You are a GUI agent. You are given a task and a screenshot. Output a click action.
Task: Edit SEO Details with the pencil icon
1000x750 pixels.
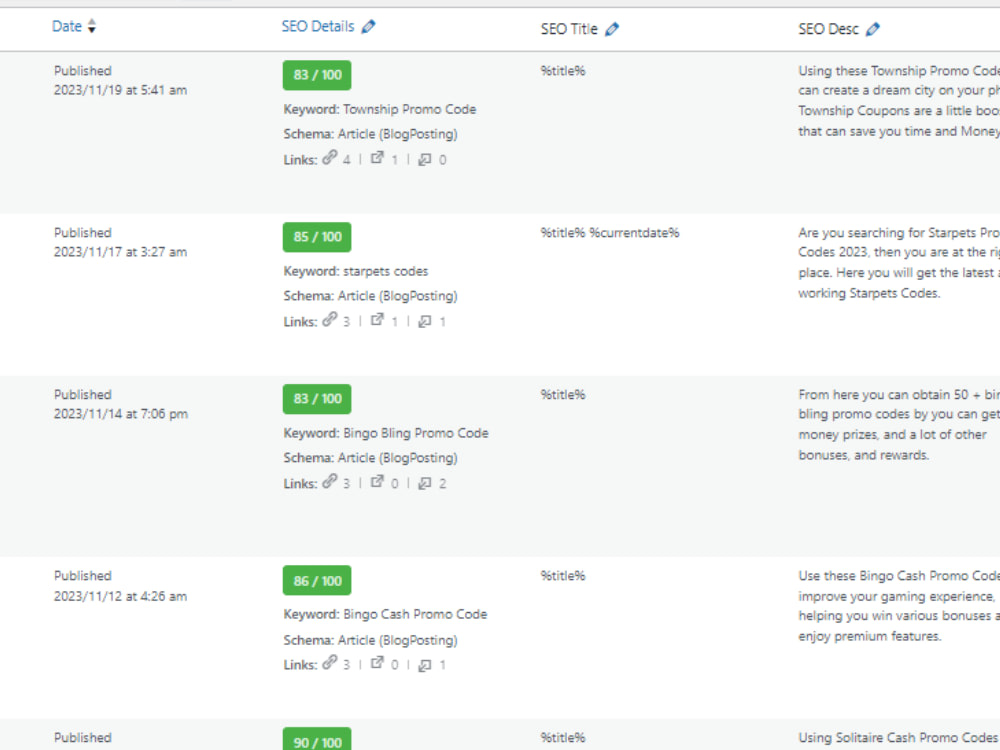tap(368, 27)
